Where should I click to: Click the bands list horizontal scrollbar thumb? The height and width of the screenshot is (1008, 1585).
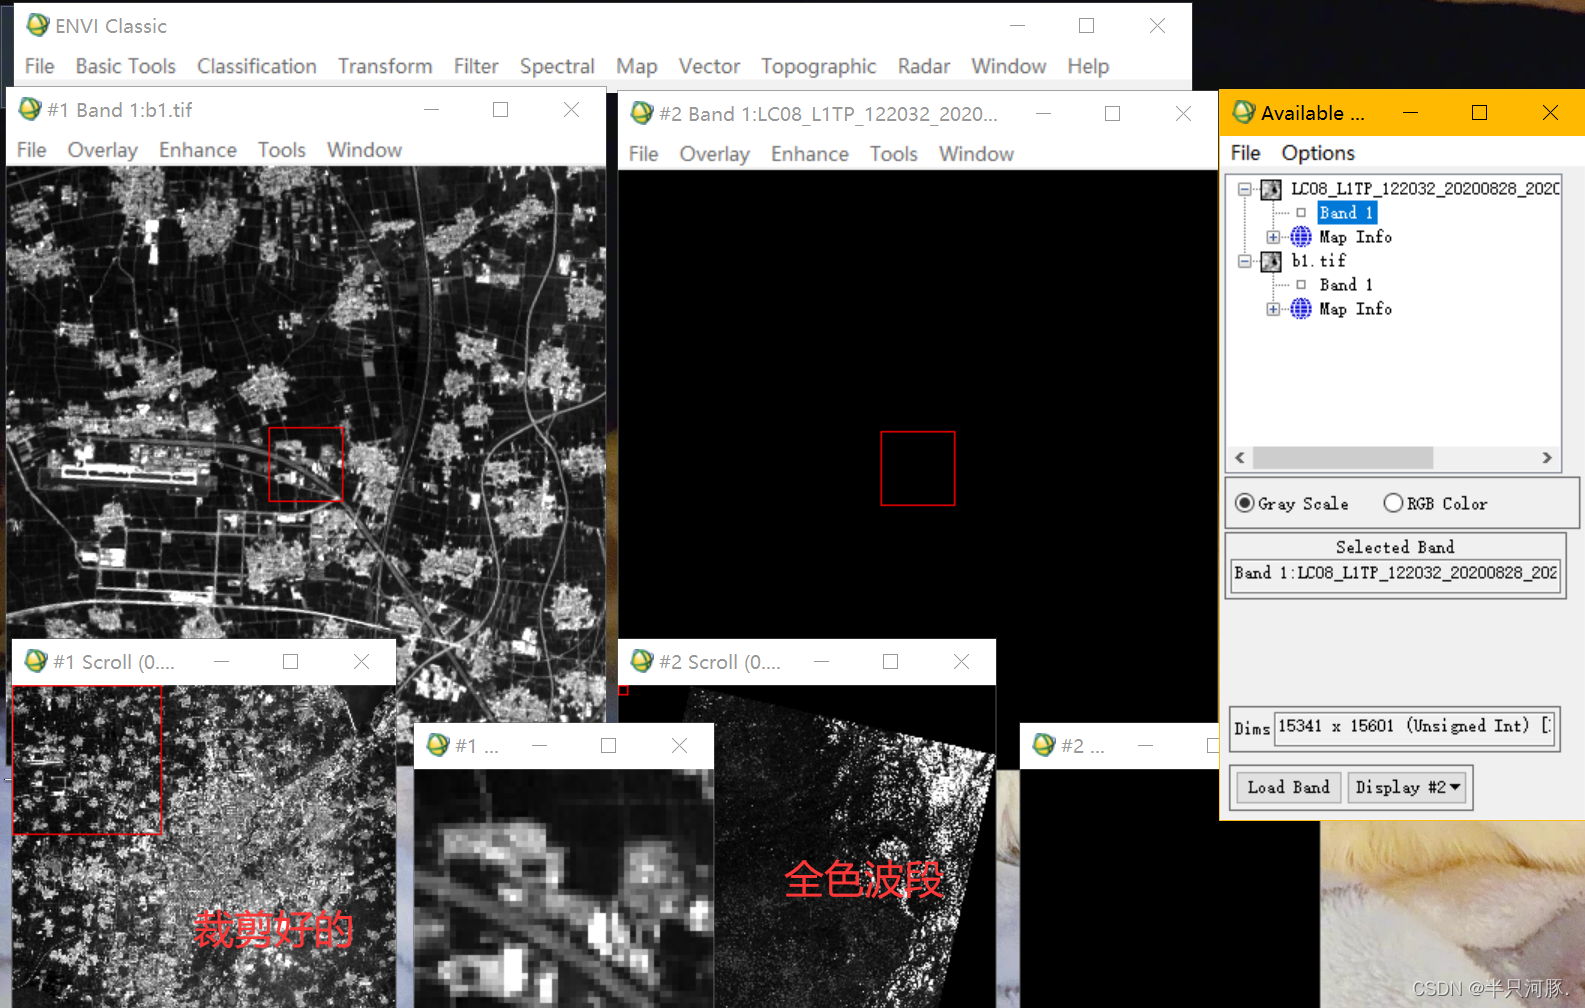coord(1343,458)
